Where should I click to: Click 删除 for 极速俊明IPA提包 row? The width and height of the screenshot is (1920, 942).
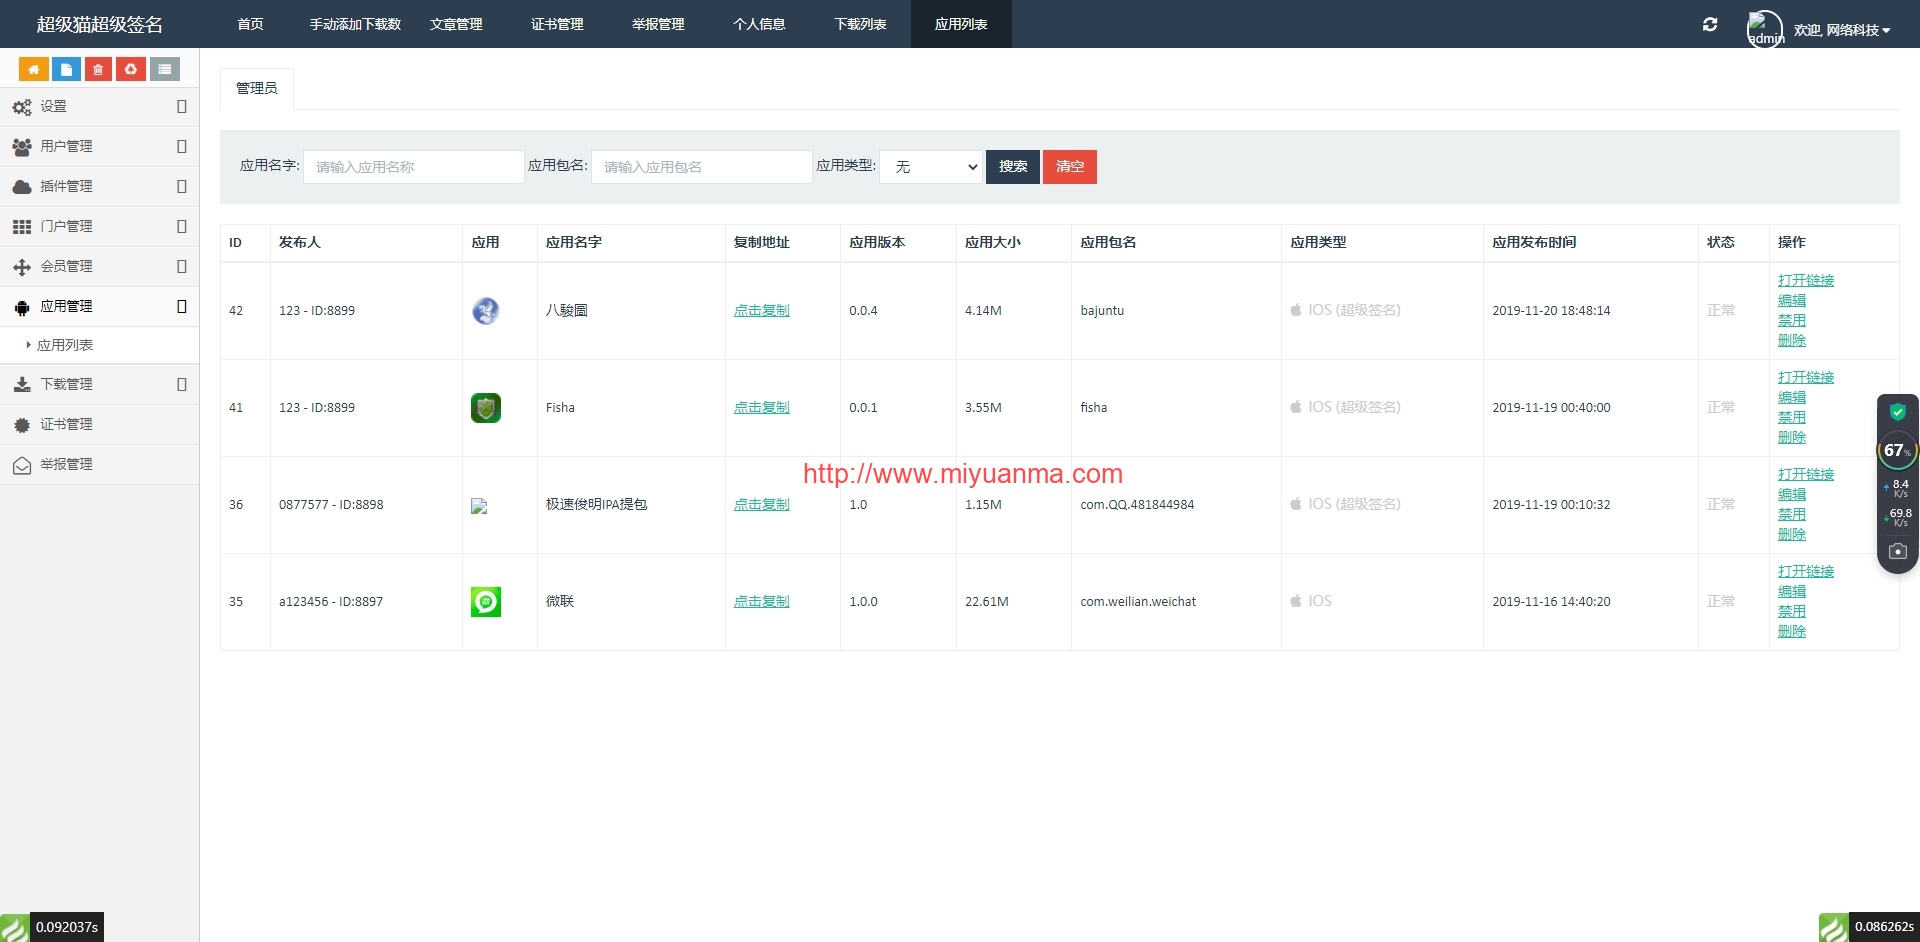(x=1792, y=535)
